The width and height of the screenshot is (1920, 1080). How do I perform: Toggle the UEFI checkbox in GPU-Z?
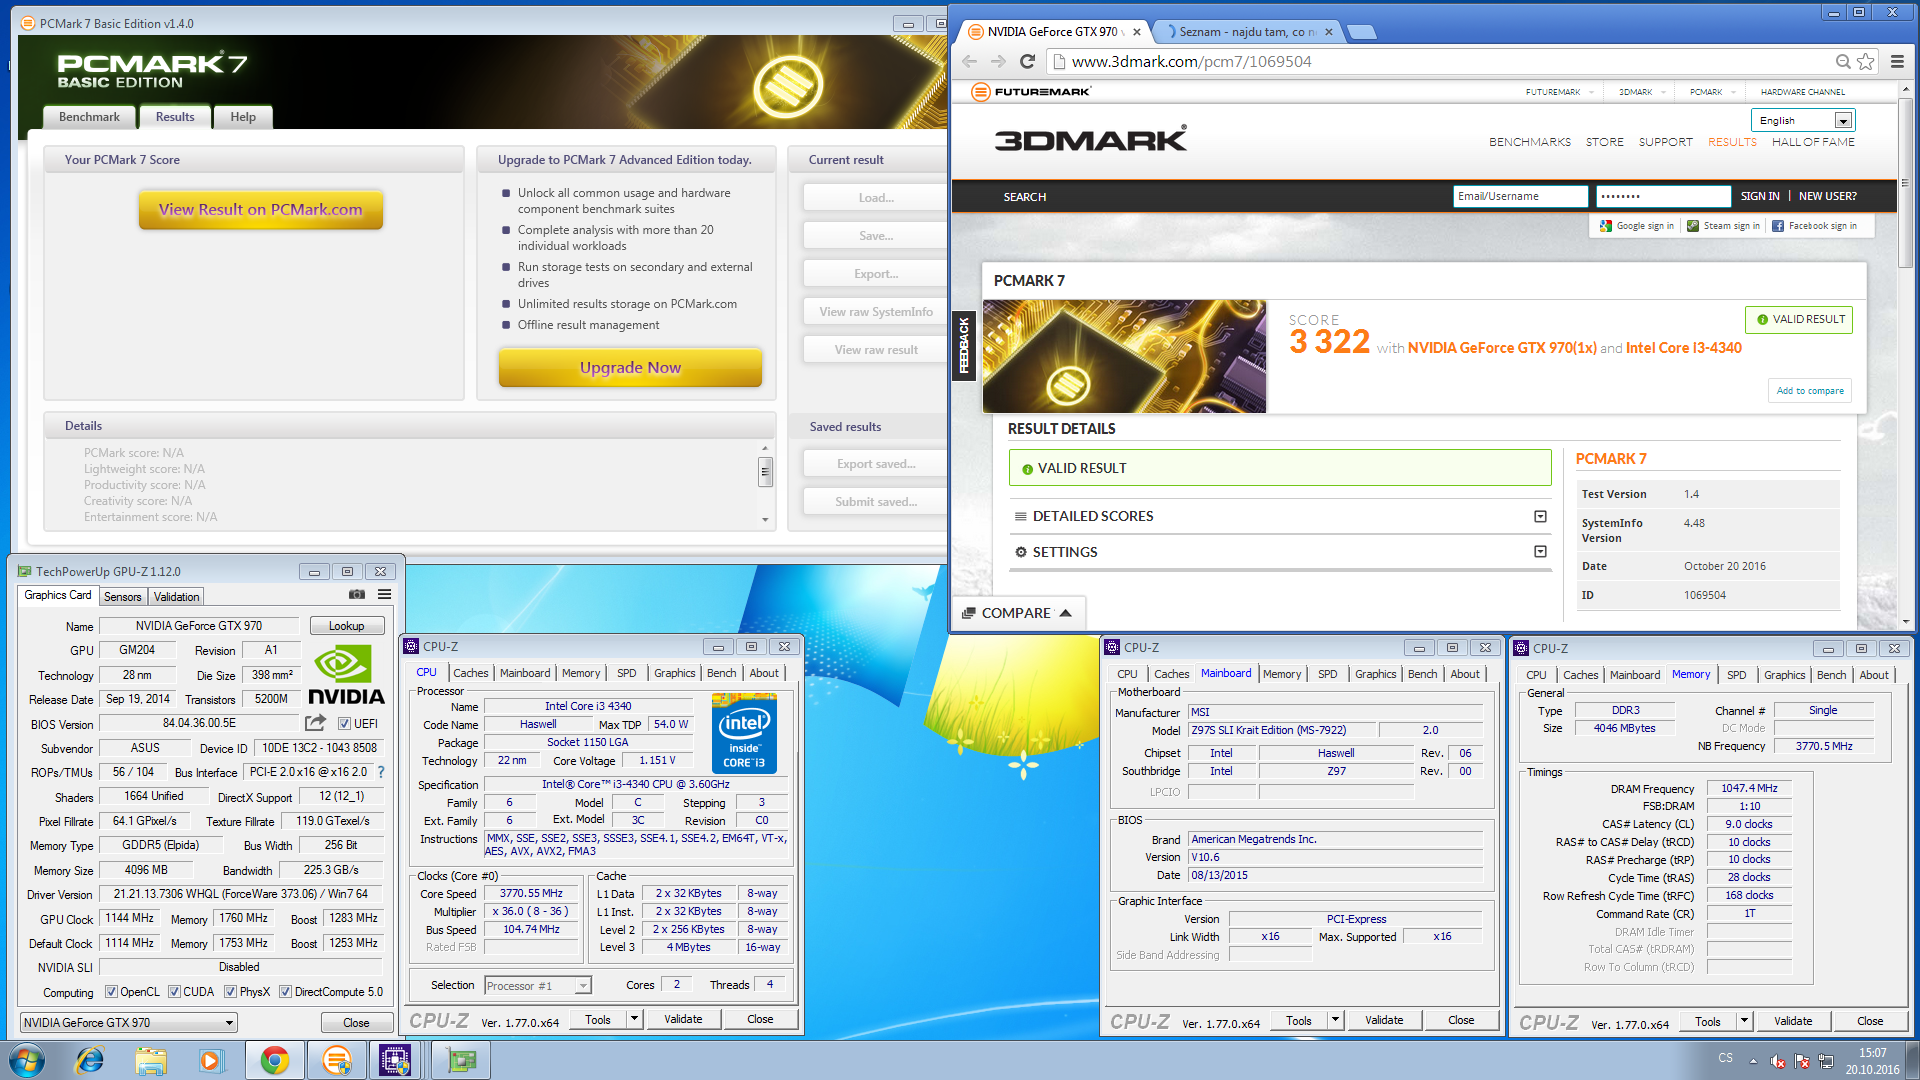344,723
